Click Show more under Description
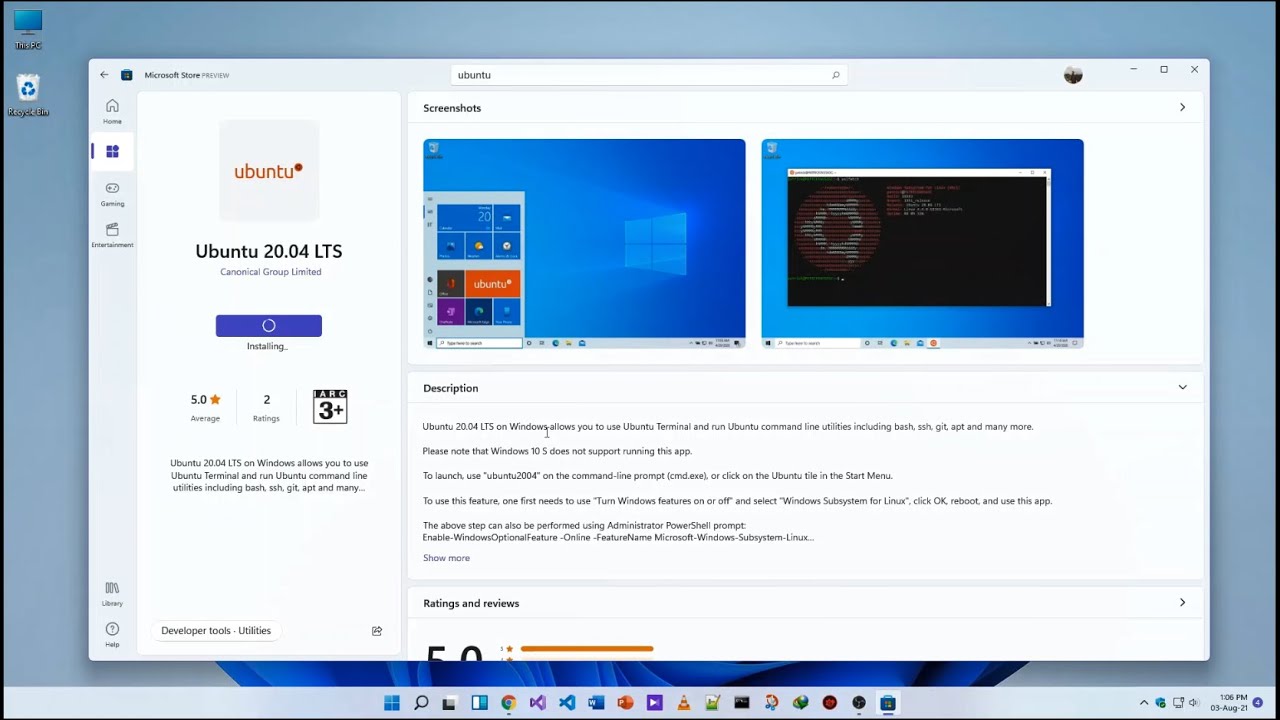1280x720 pixels. [x=446, y=558]
